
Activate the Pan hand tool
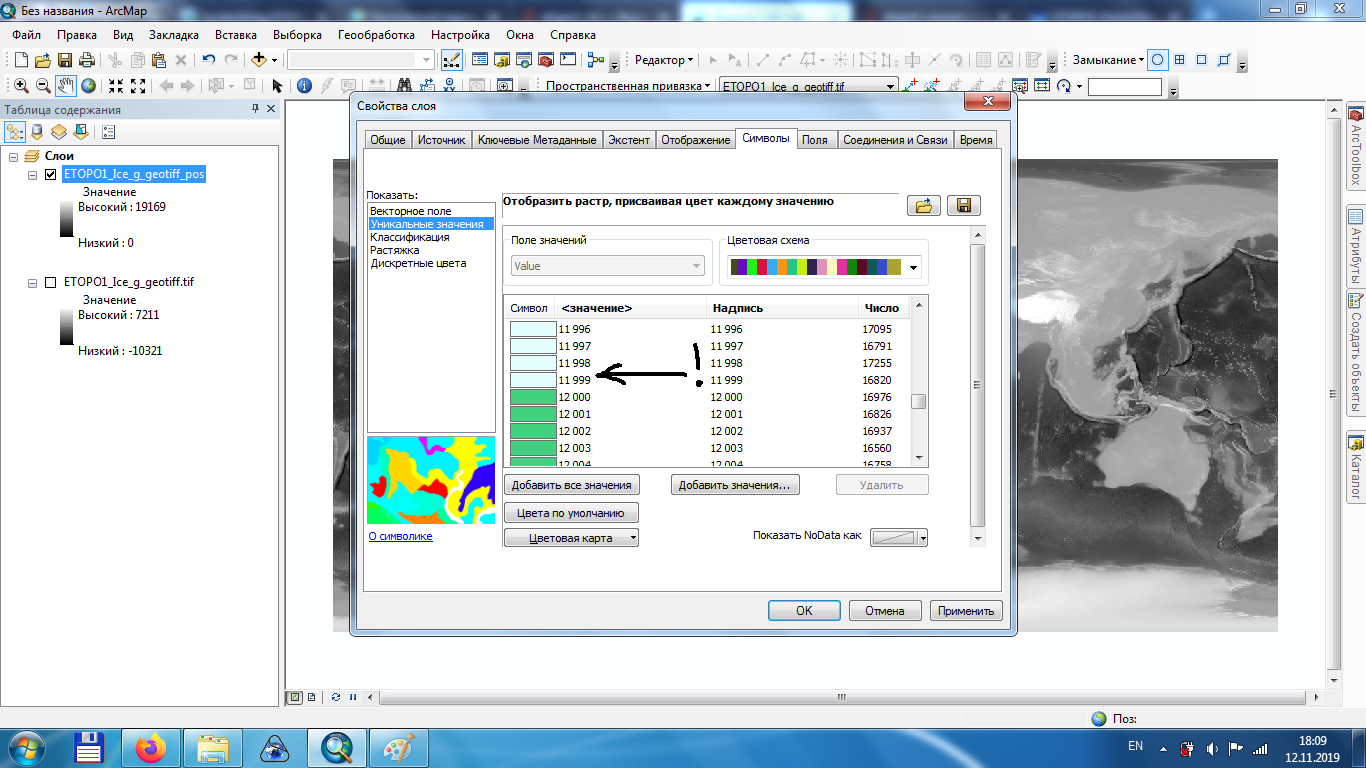pyautogui.click(x=66, y=86)
